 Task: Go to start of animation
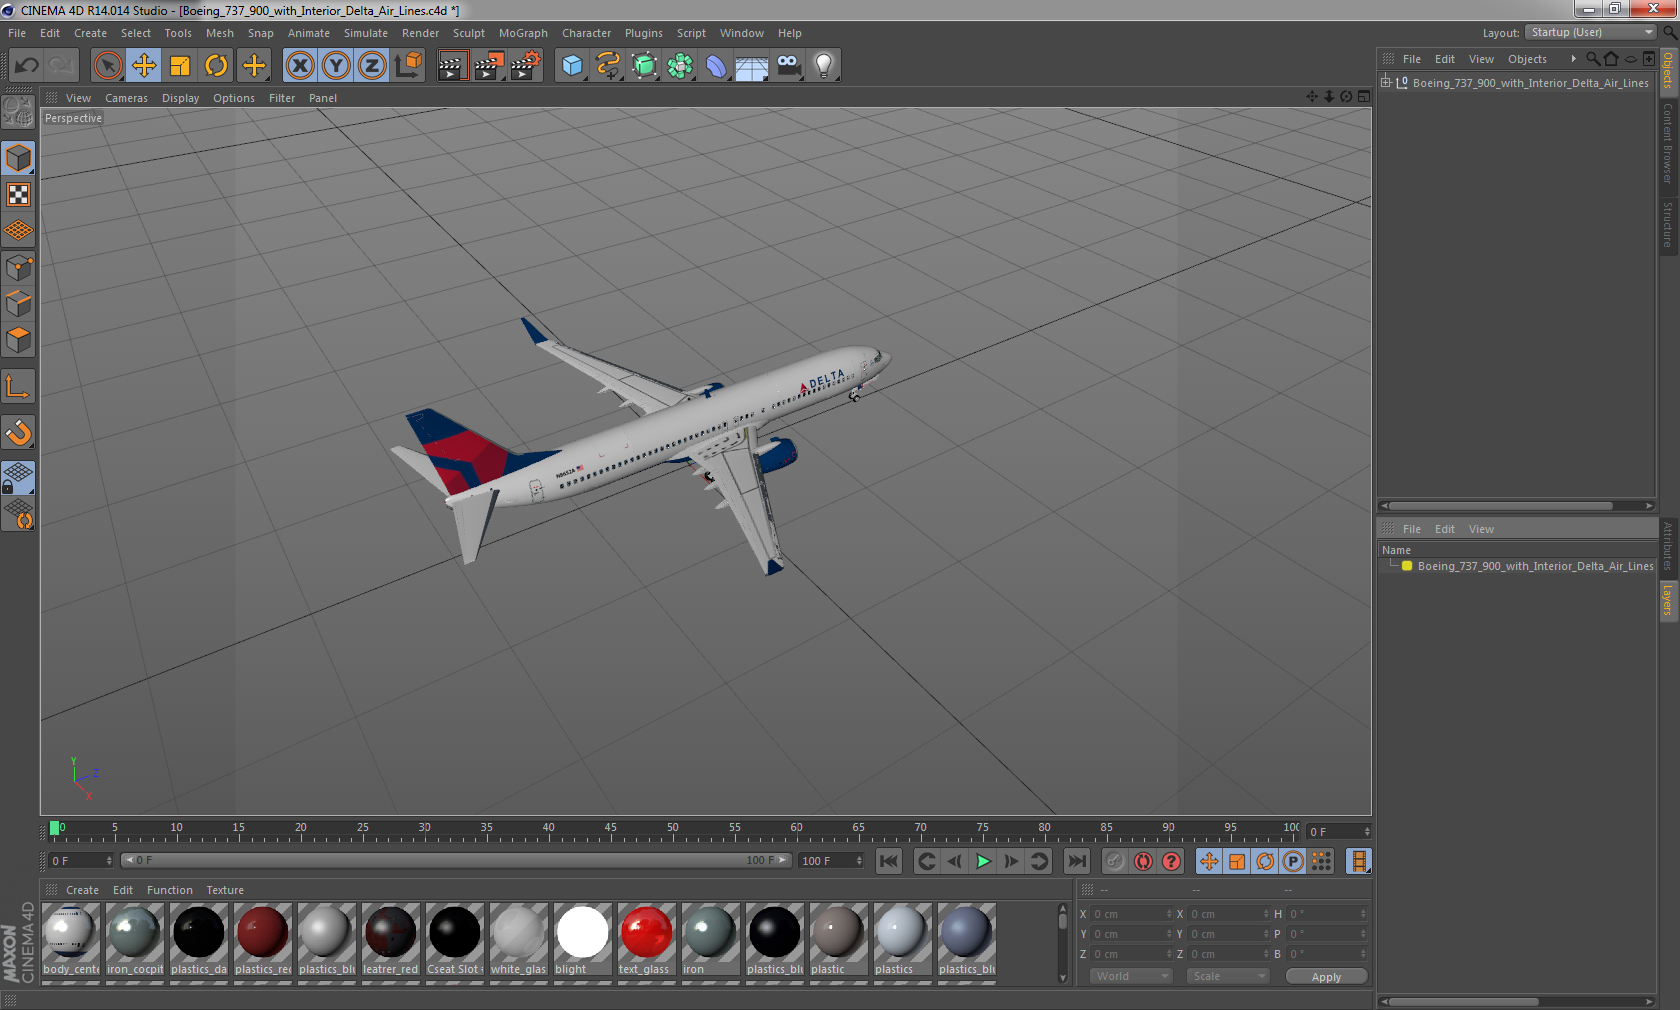[x=888, y=861]
